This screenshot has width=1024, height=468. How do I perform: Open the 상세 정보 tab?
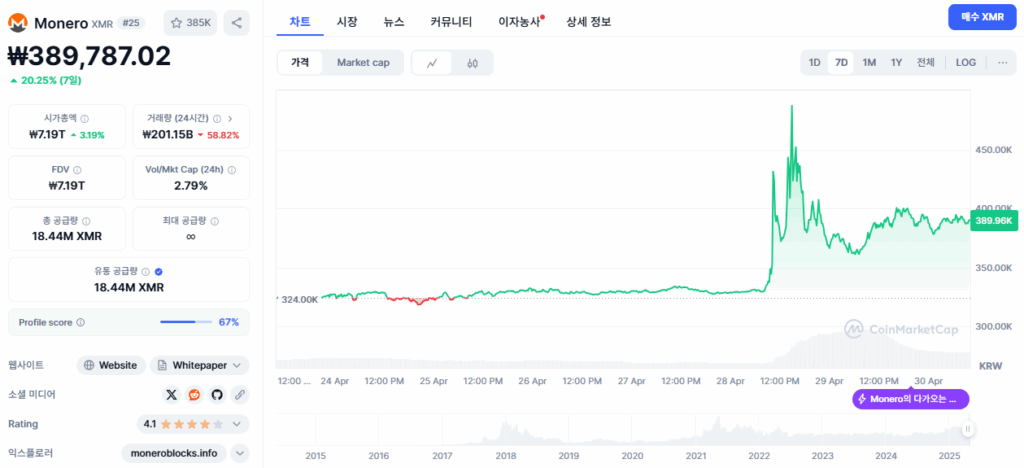[588, 22]
